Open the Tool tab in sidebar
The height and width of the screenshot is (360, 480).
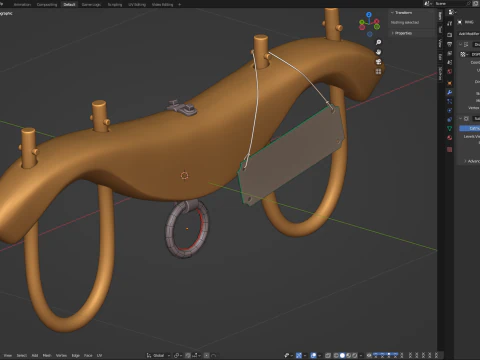(x=440, y=30)
